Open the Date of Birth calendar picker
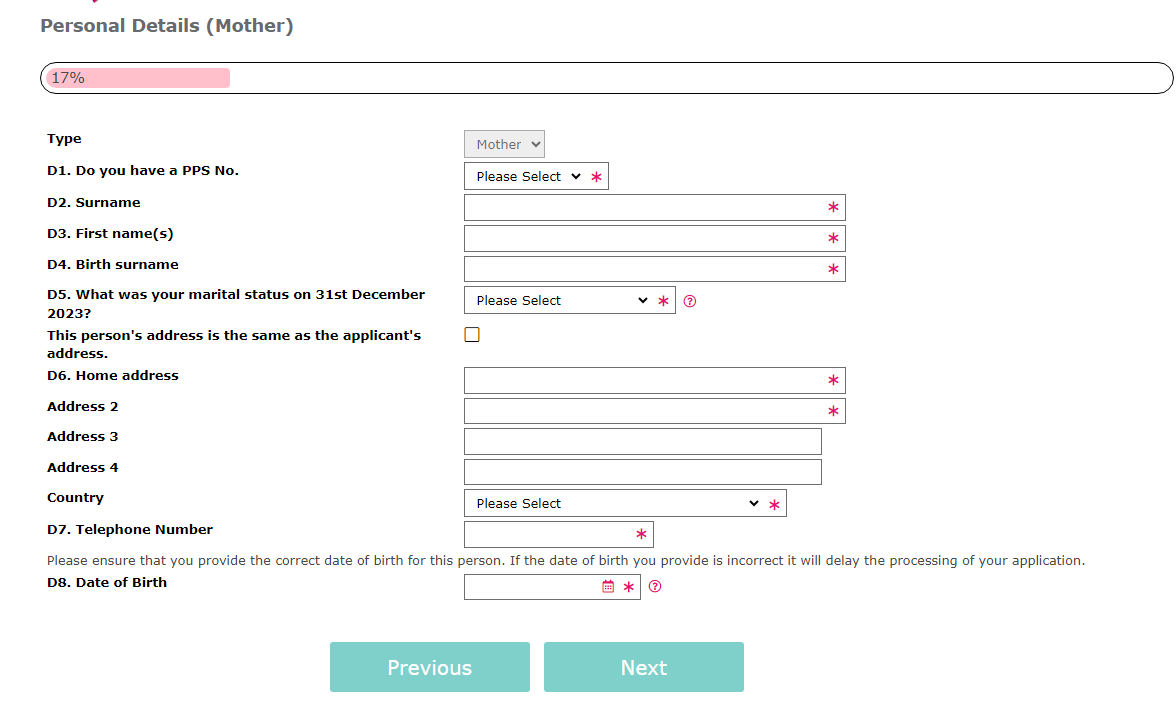 [x=608, y=587]
